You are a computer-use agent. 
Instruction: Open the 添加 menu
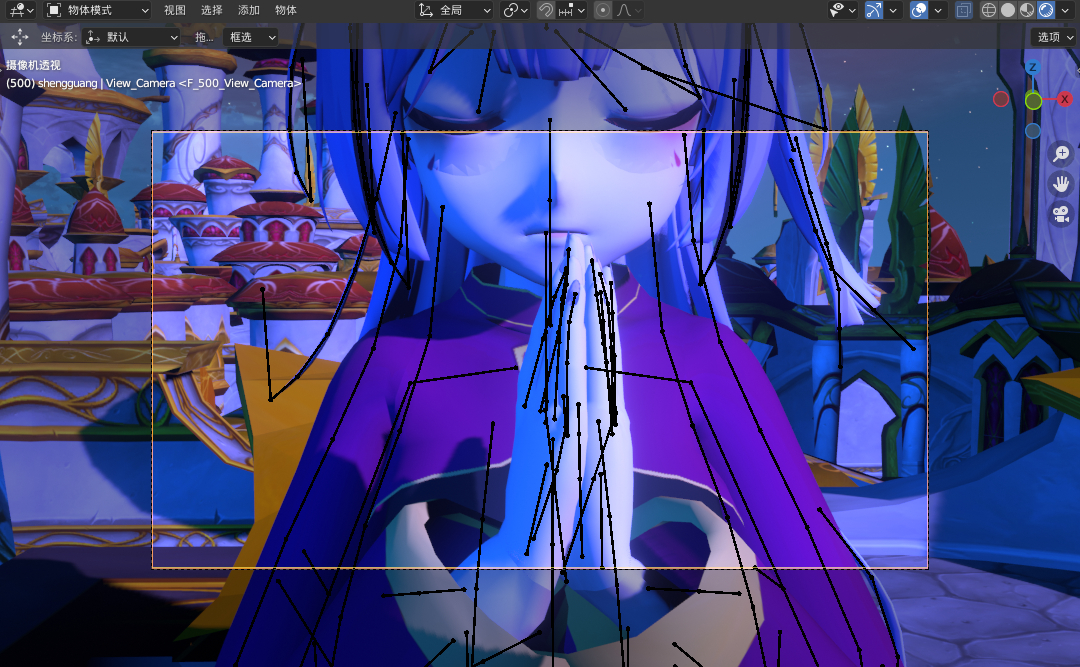tap(249, 10)
